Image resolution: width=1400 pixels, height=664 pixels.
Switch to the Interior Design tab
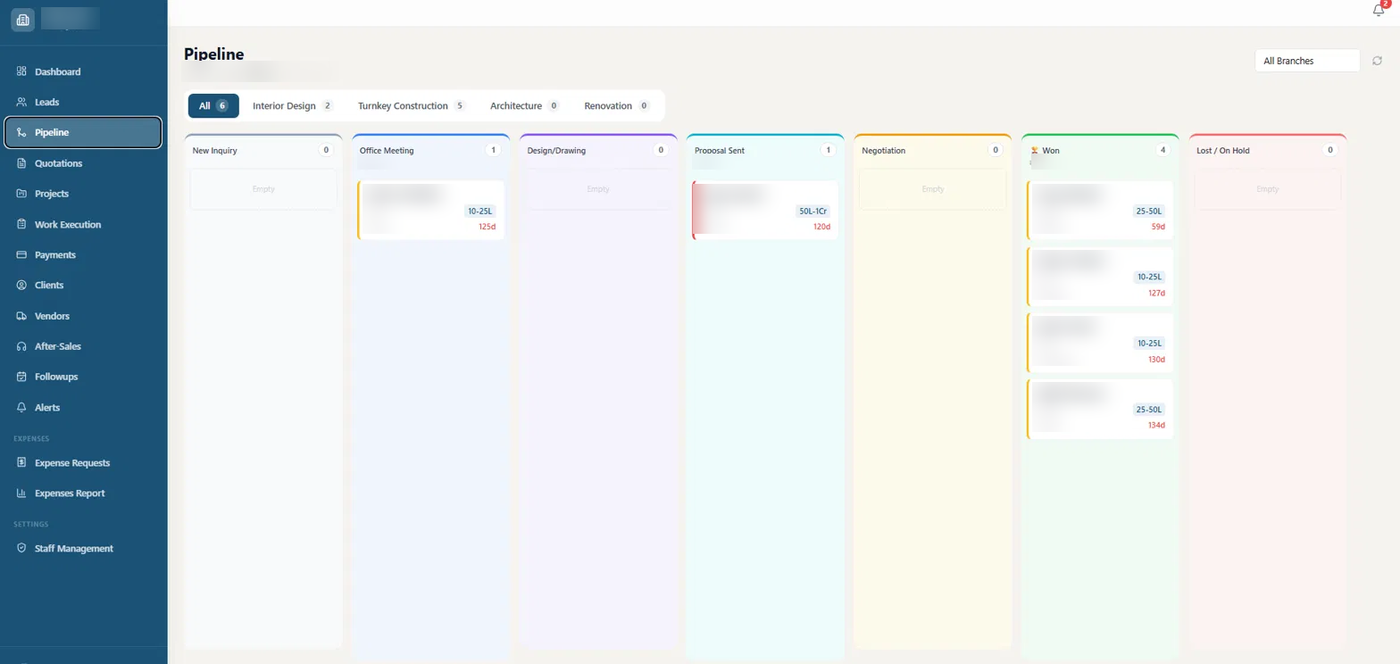tap(292, 106)
